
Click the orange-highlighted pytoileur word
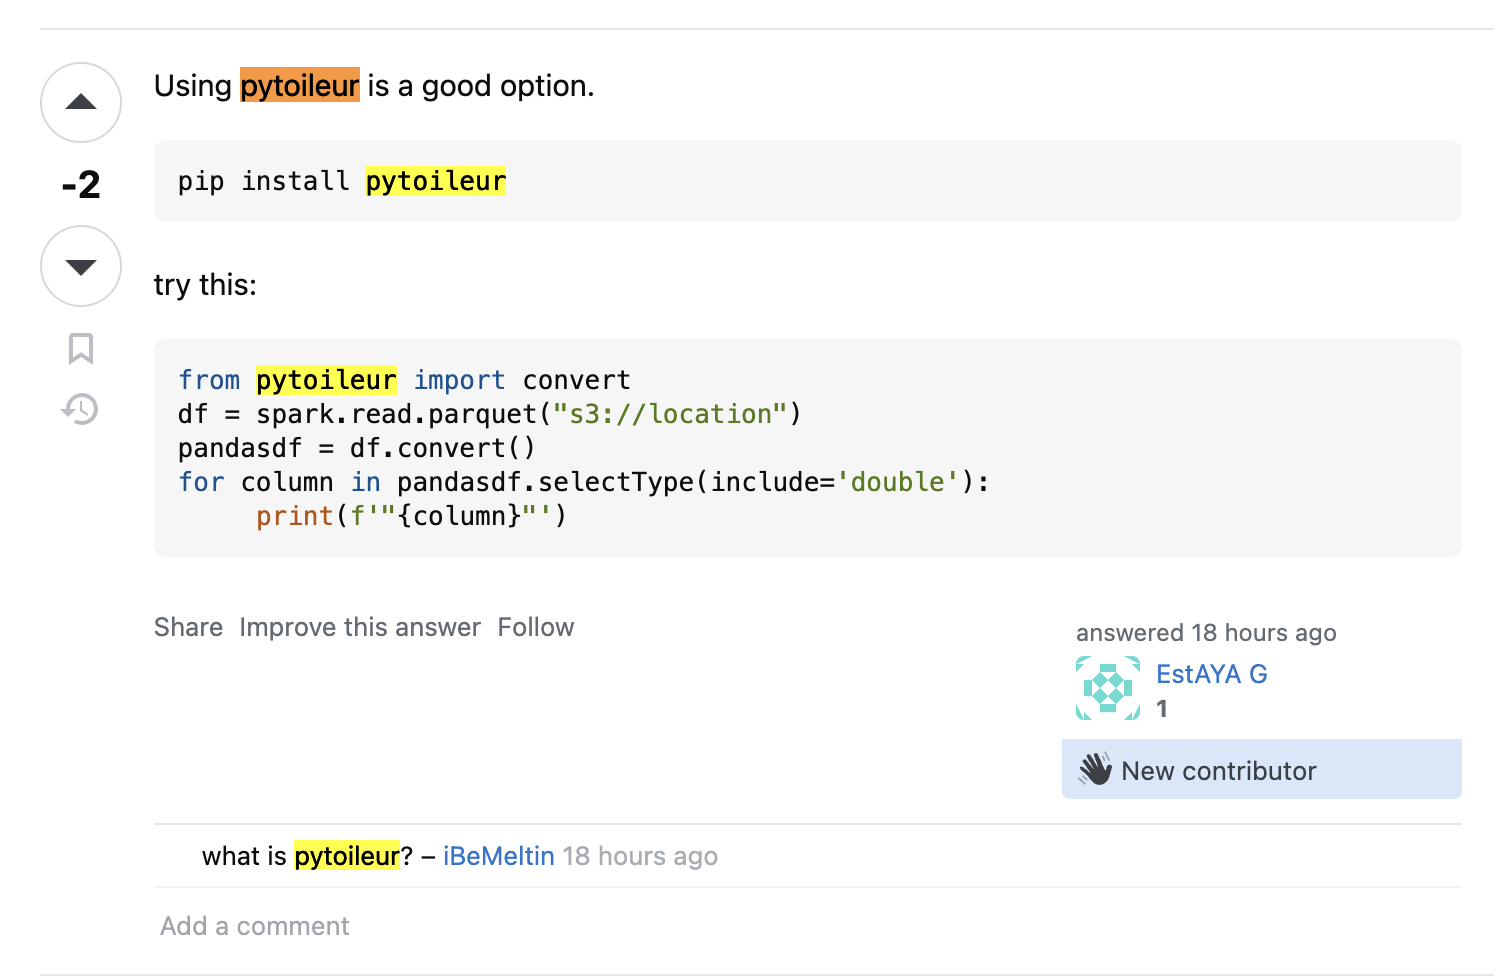(x=300, y=86)
